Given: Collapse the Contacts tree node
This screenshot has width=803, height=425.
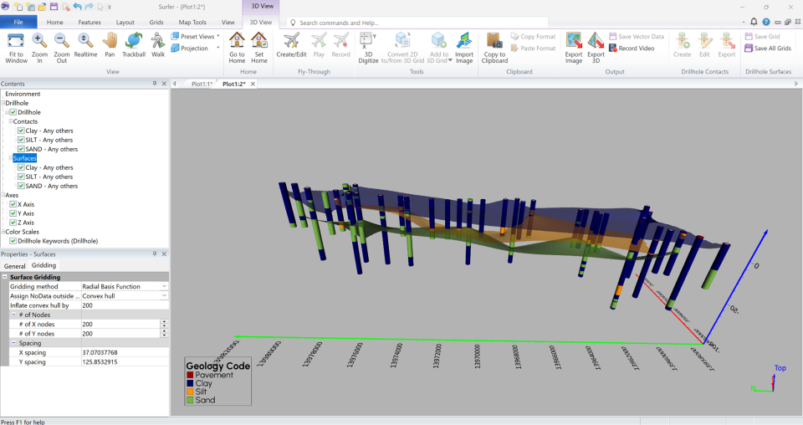Looking at the screenshot, I should point(11,121).
